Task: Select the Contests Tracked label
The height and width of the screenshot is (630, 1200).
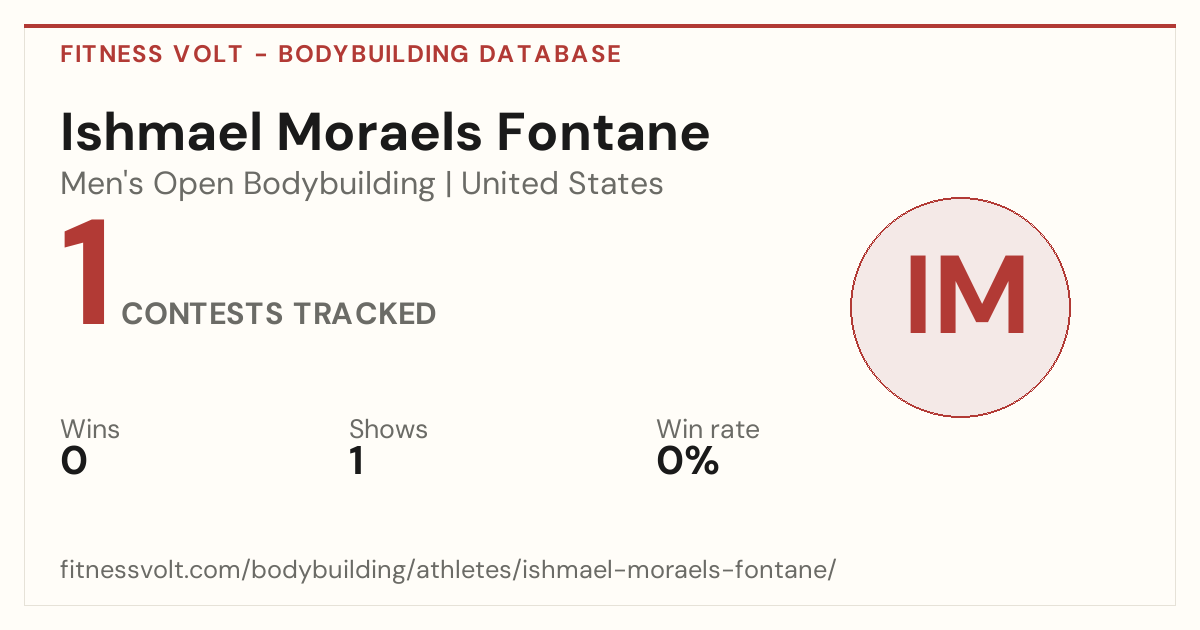Action: pyautogui.click(x=279, y=314)
